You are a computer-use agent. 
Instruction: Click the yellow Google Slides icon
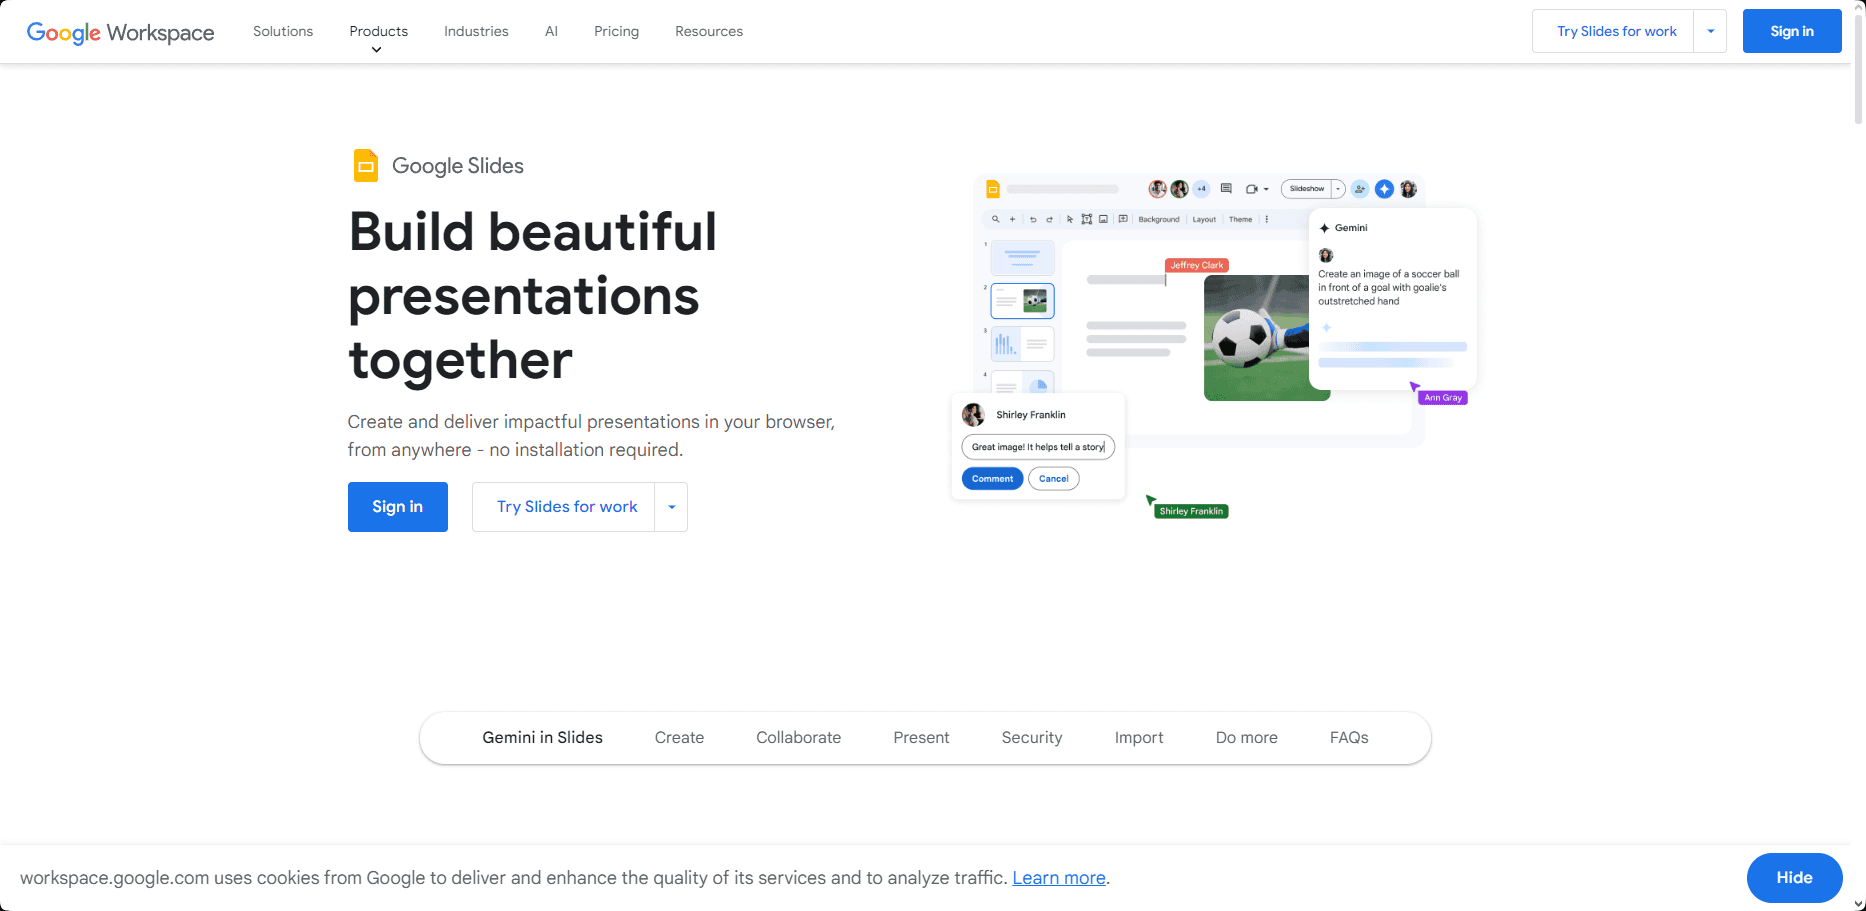[x=366, y=166]
